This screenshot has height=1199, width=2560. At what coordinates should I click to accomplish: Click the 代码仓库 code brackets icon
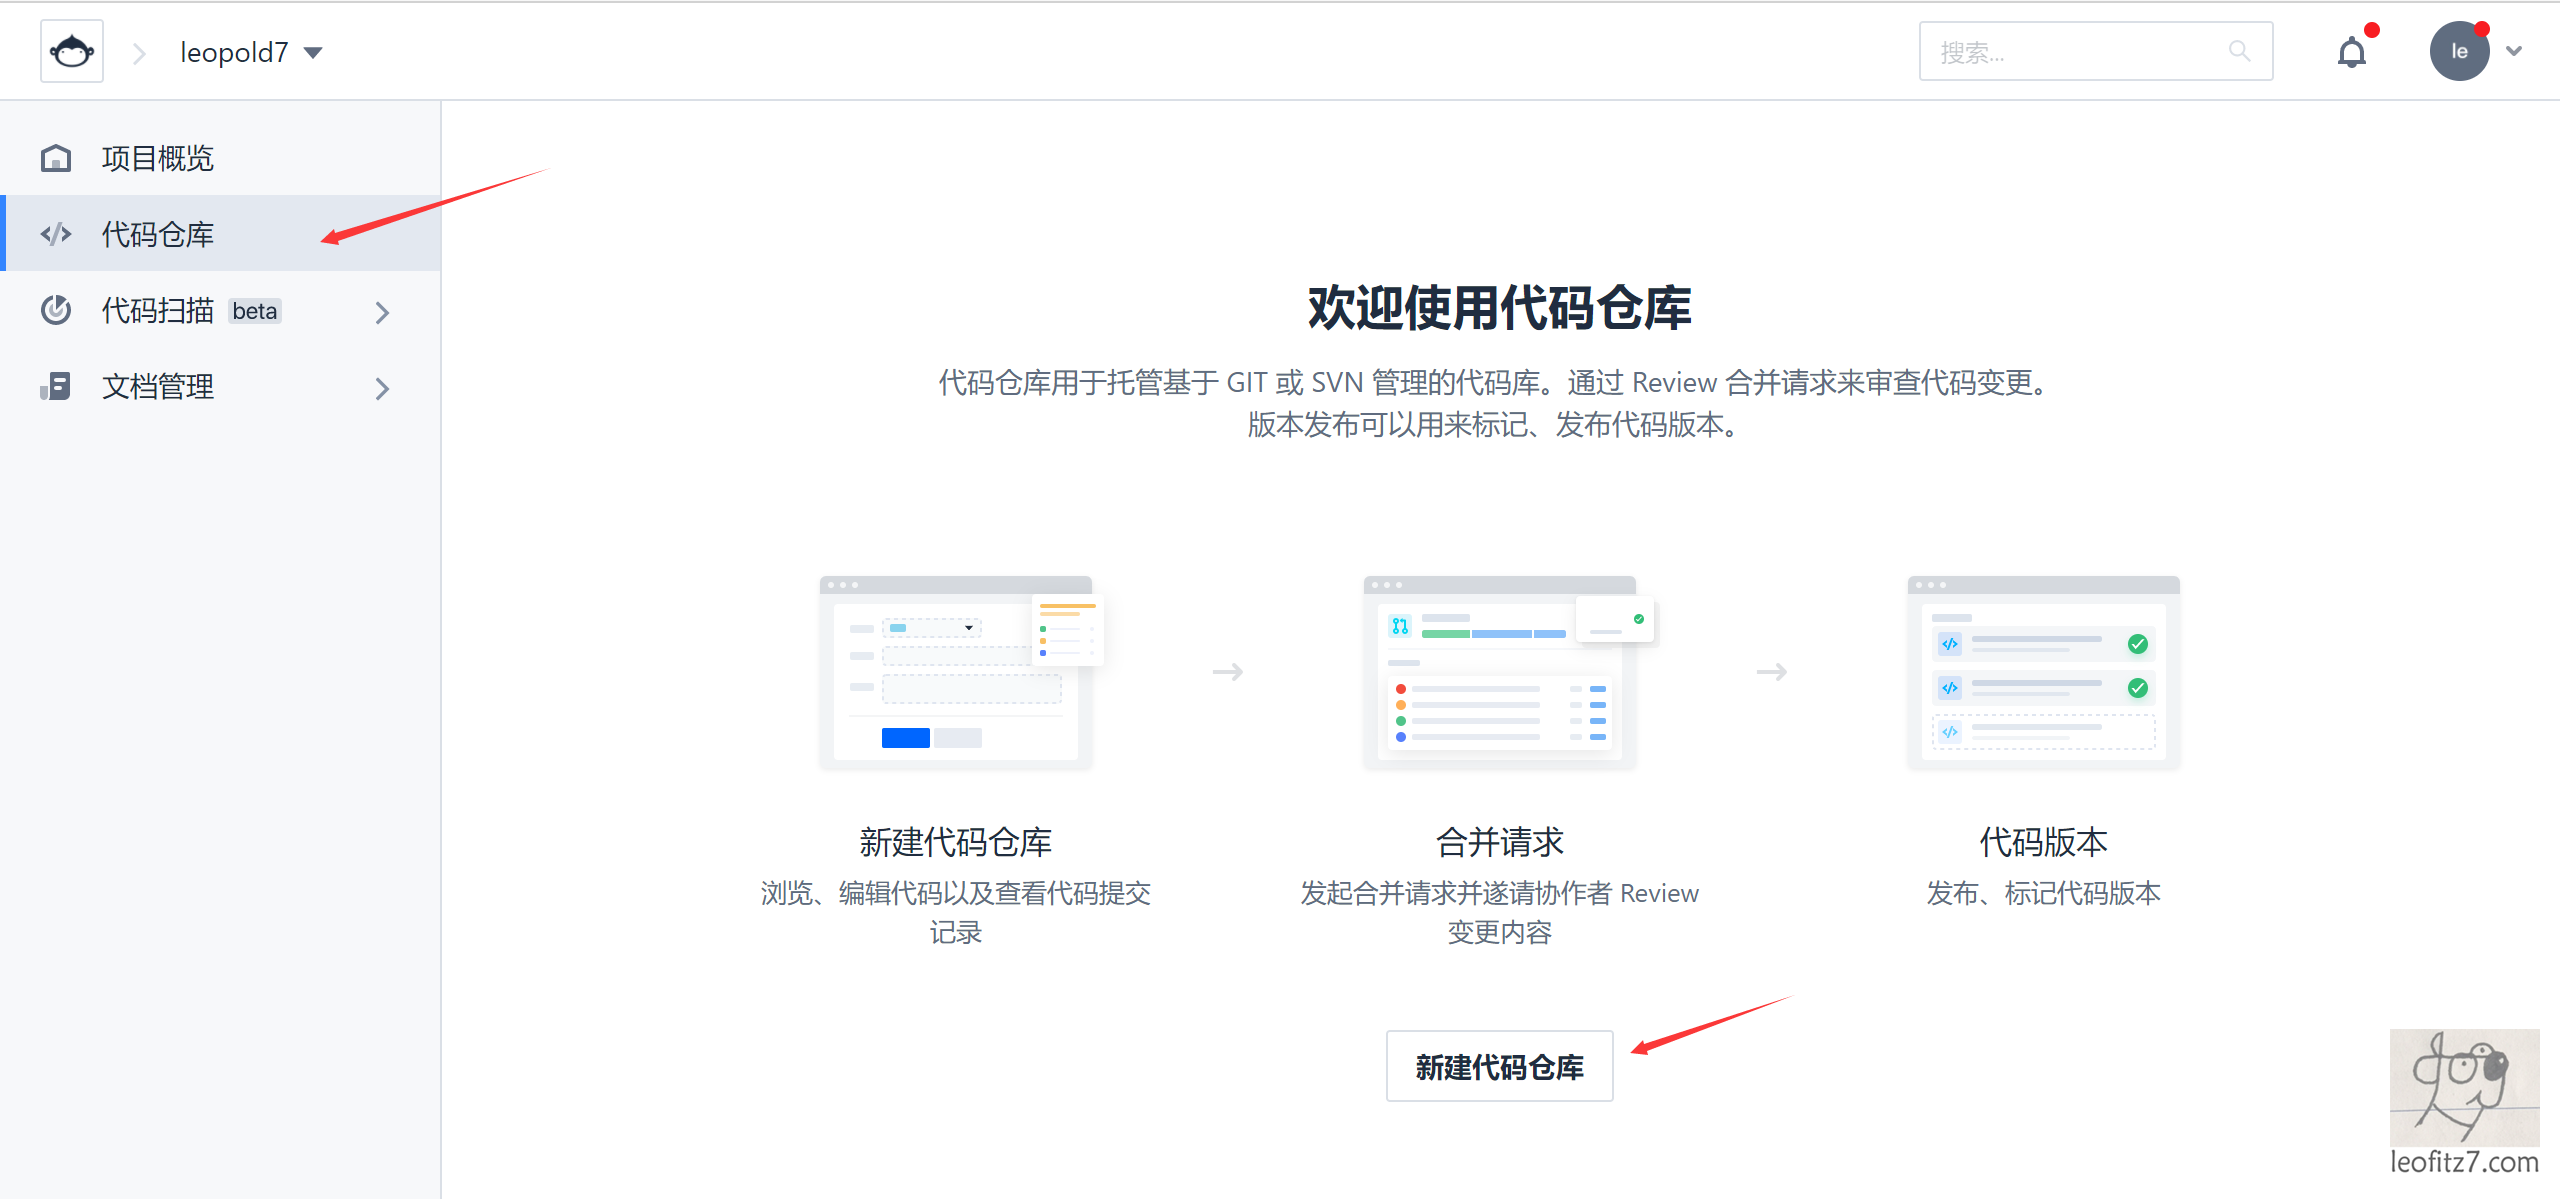point(56,234)
